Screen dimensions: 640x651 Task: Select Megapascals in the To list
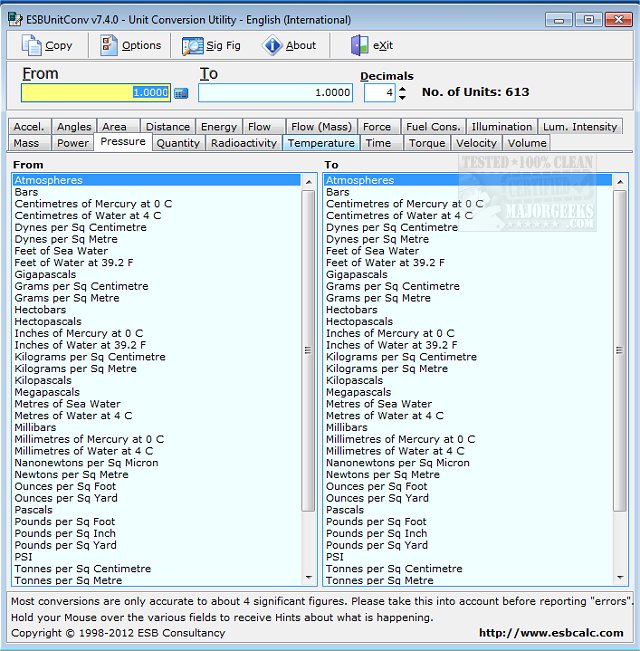467,392
